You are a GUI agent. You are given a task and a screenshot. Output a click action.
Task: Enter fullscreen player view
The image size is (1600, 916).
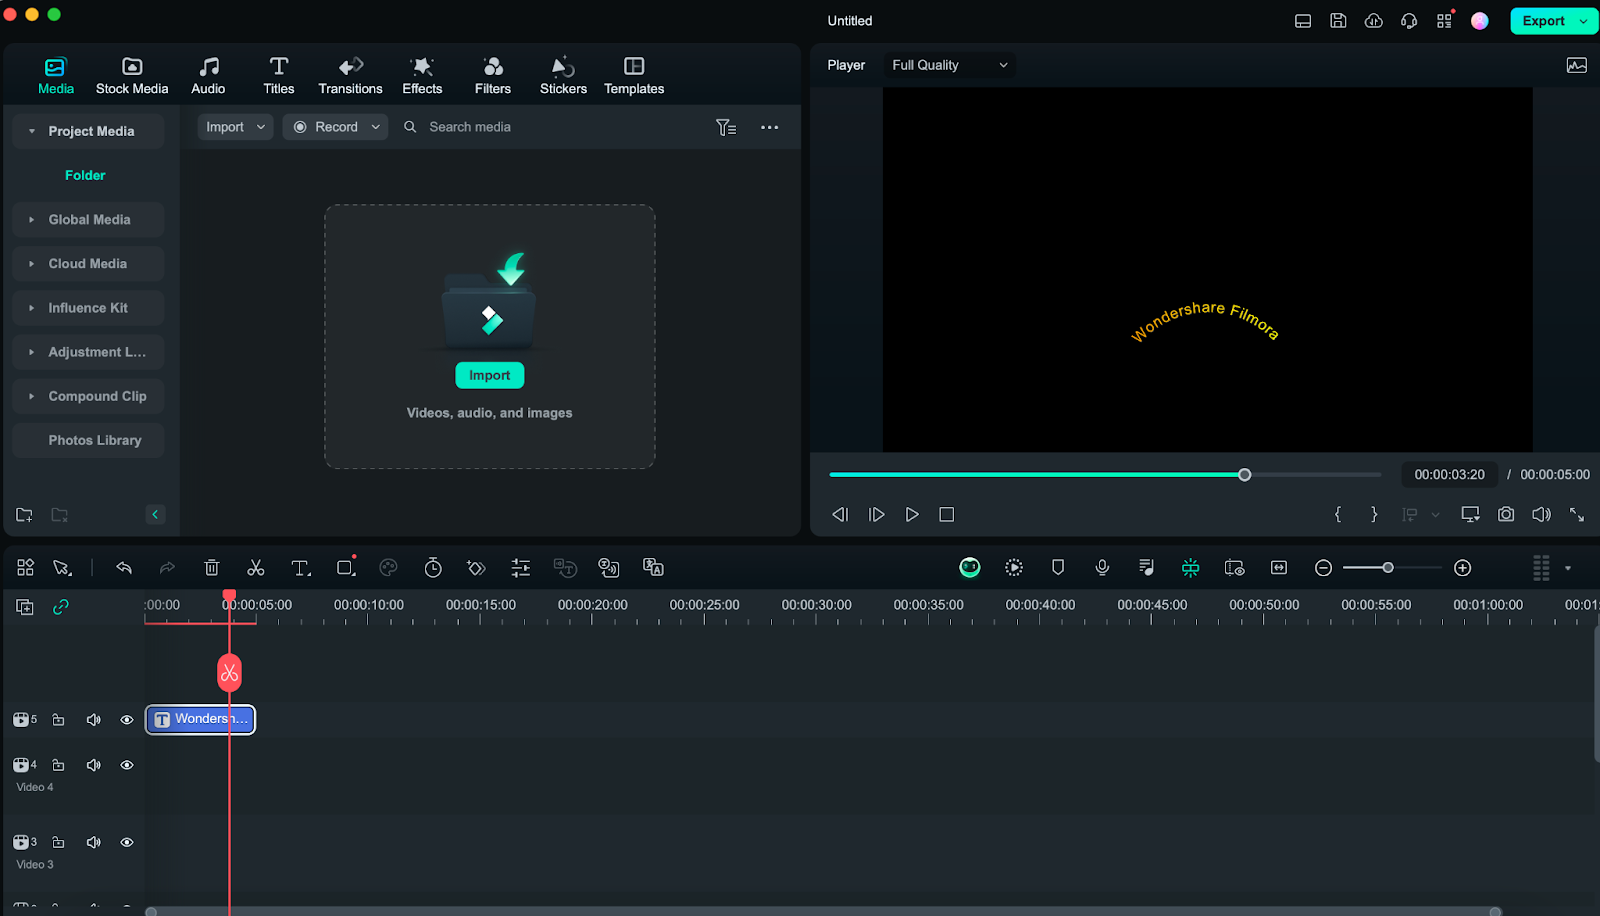tap(1577, 514)
